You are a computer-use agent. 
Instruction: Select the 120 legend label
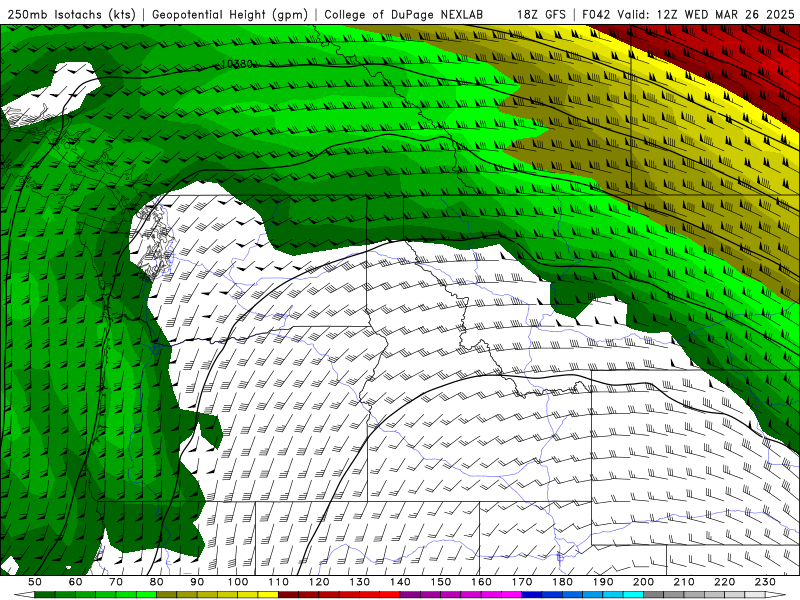[x=319, y=582]
